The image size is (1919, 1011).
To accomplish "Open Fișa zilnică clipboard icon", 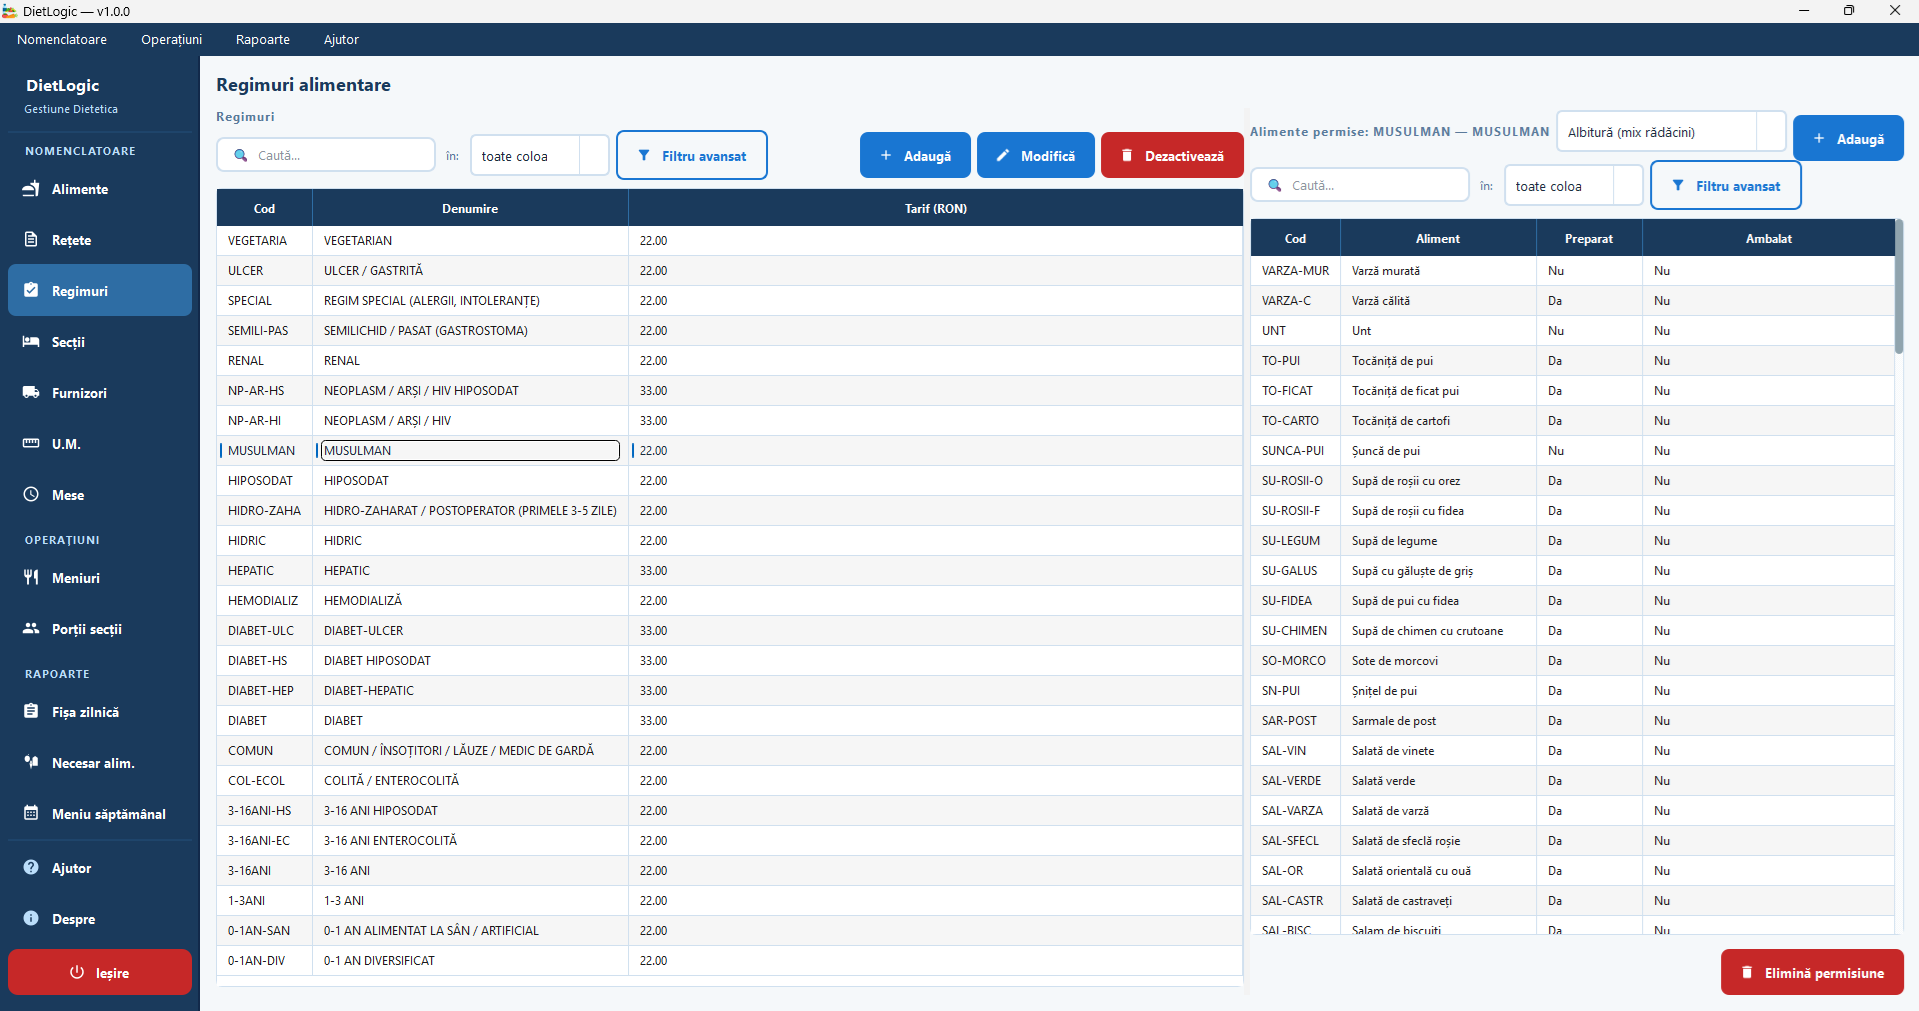I will click(31, 712).
